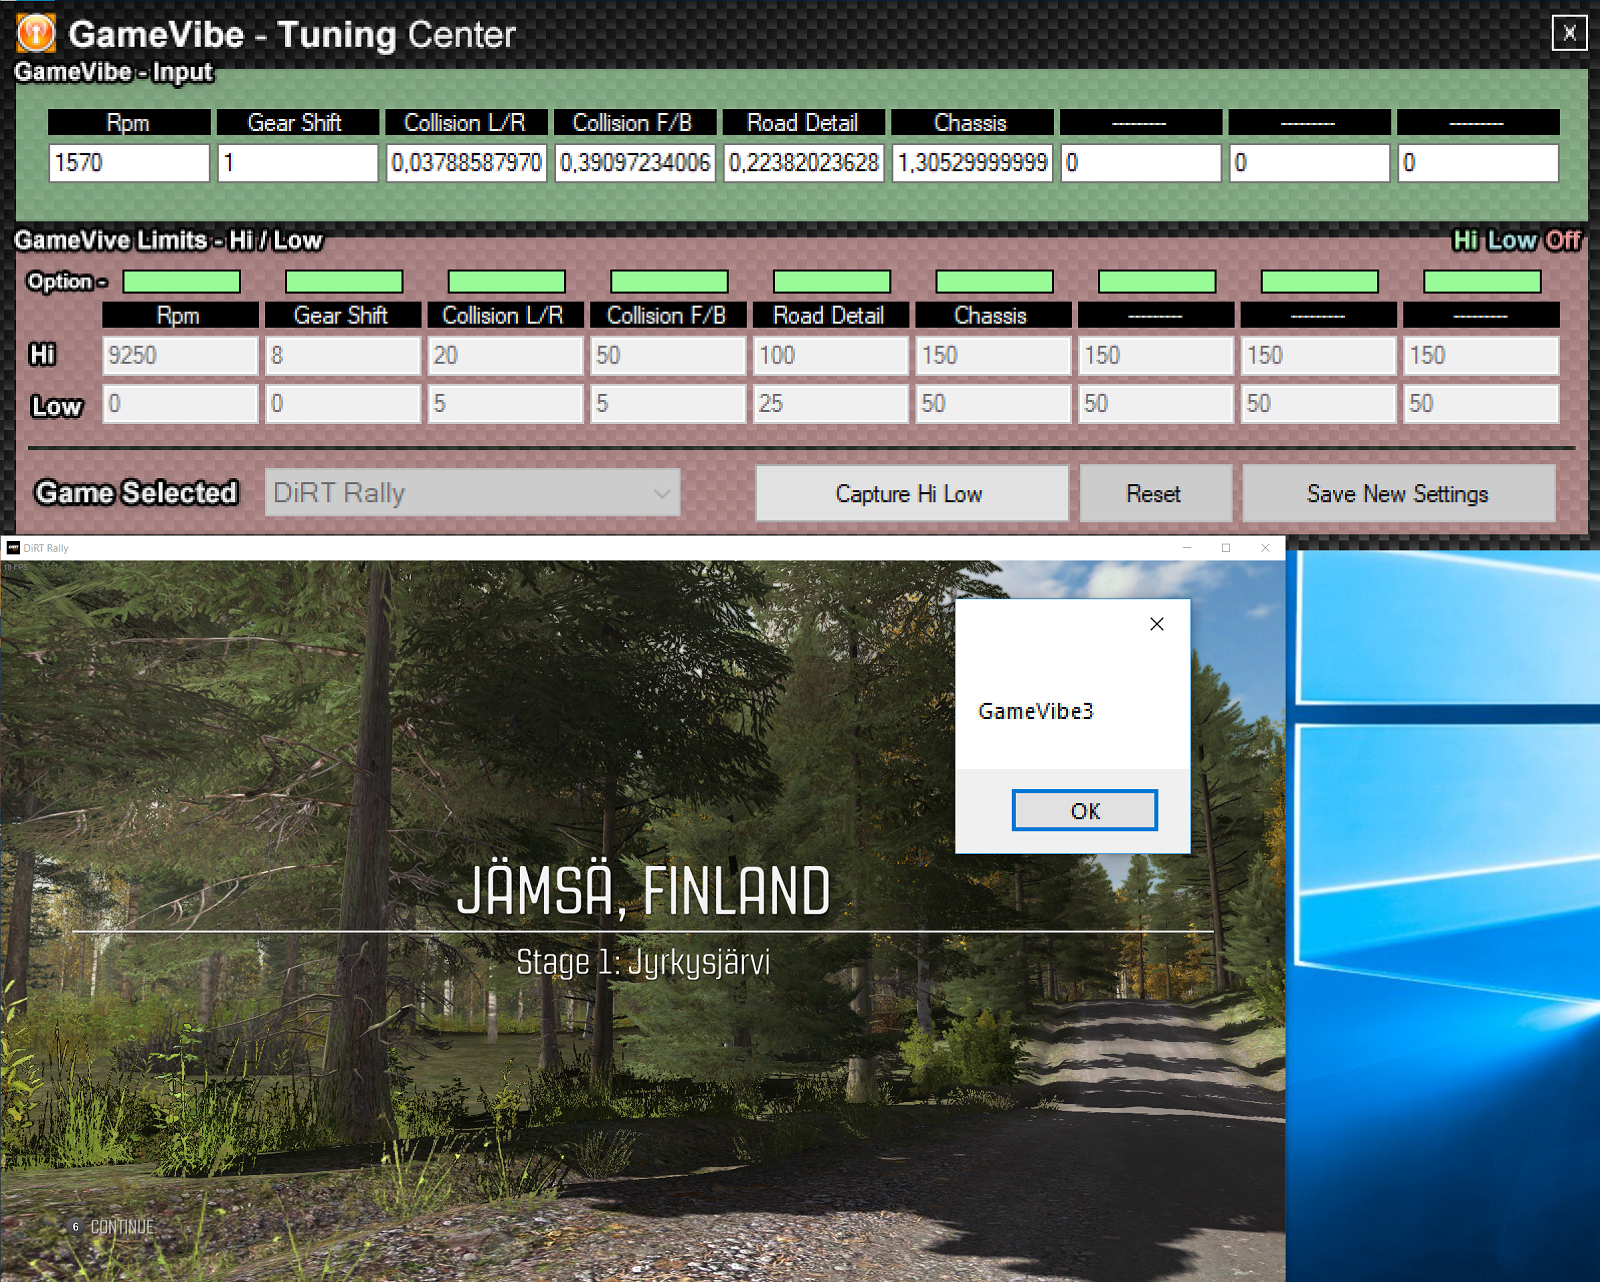Close the GameVibe Tuning Center window
The width and height of the screenshot is (1600, 1282).
tap(1569, 33)
